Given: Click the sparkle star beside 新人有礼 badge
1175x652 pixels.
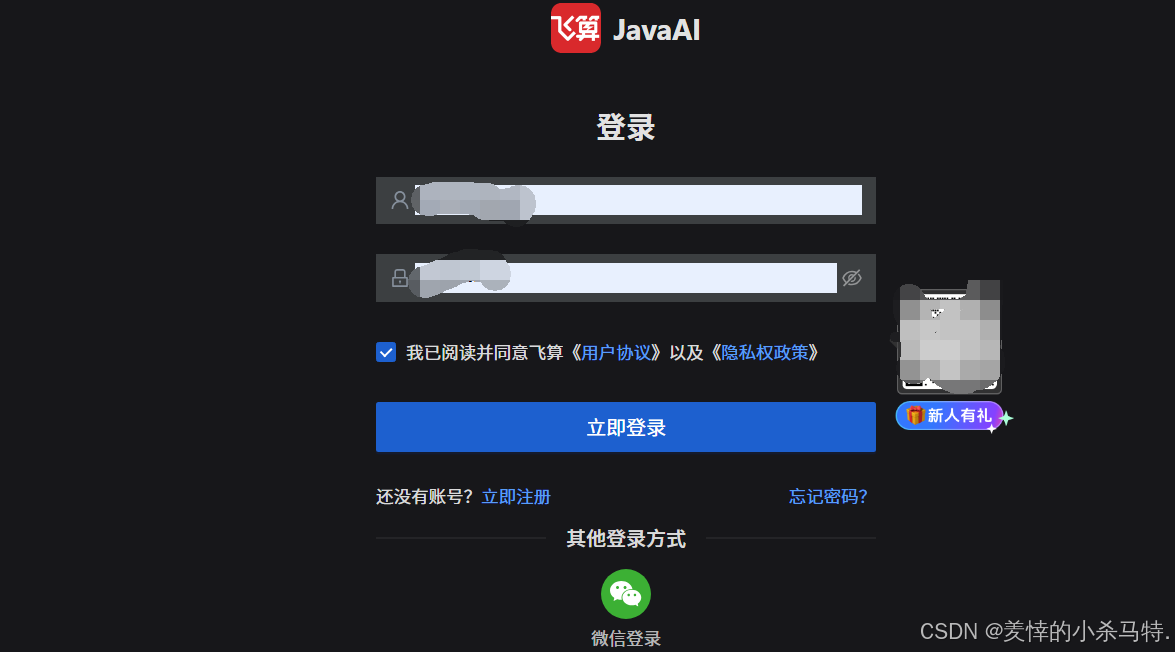Looking at the screenshot, I should pyautogui.click(x=1006, y=419).
